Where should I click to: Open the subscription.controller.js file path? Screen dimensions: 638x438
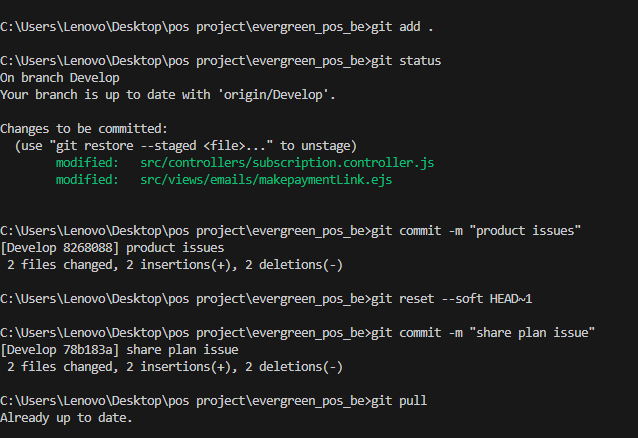pyautogui.click(x=286, y=162)
